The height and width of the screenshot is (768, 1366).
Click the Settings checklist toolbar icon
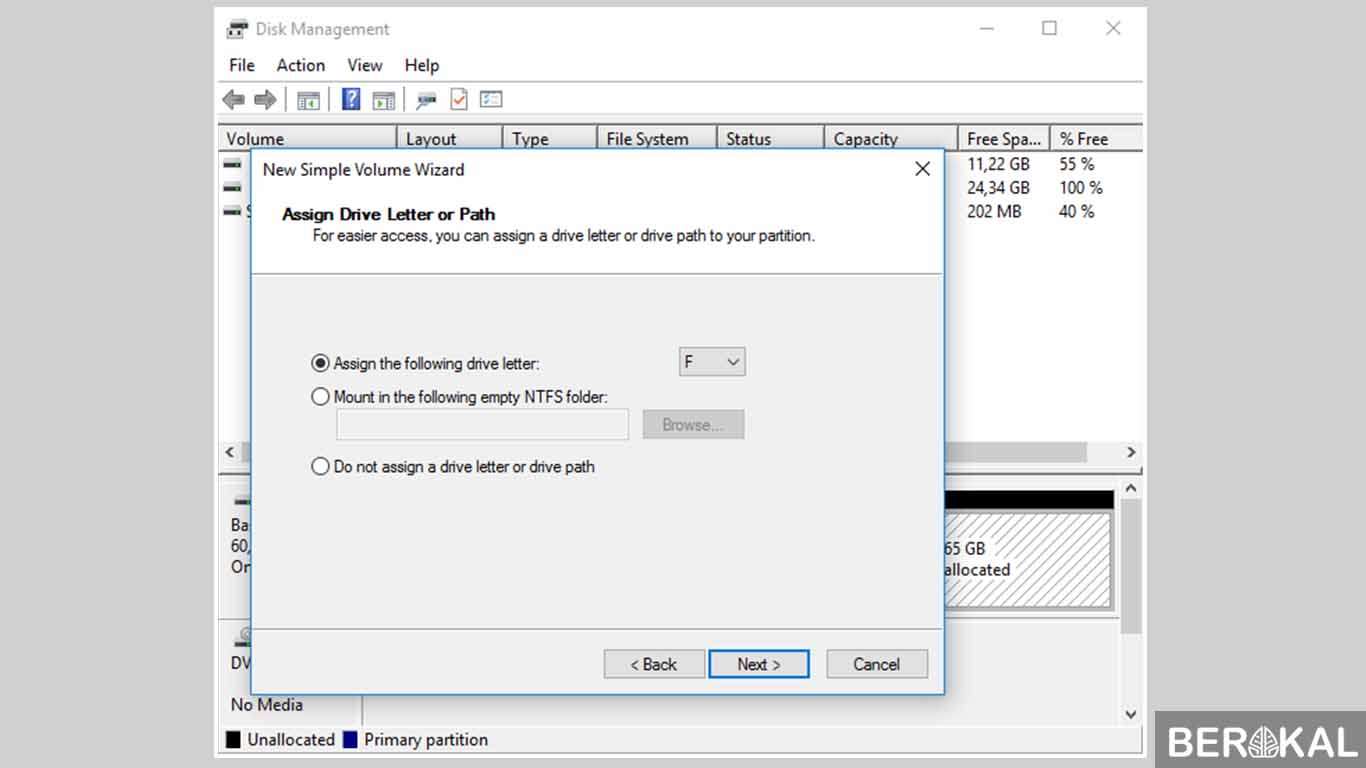[x=490, y=99]
